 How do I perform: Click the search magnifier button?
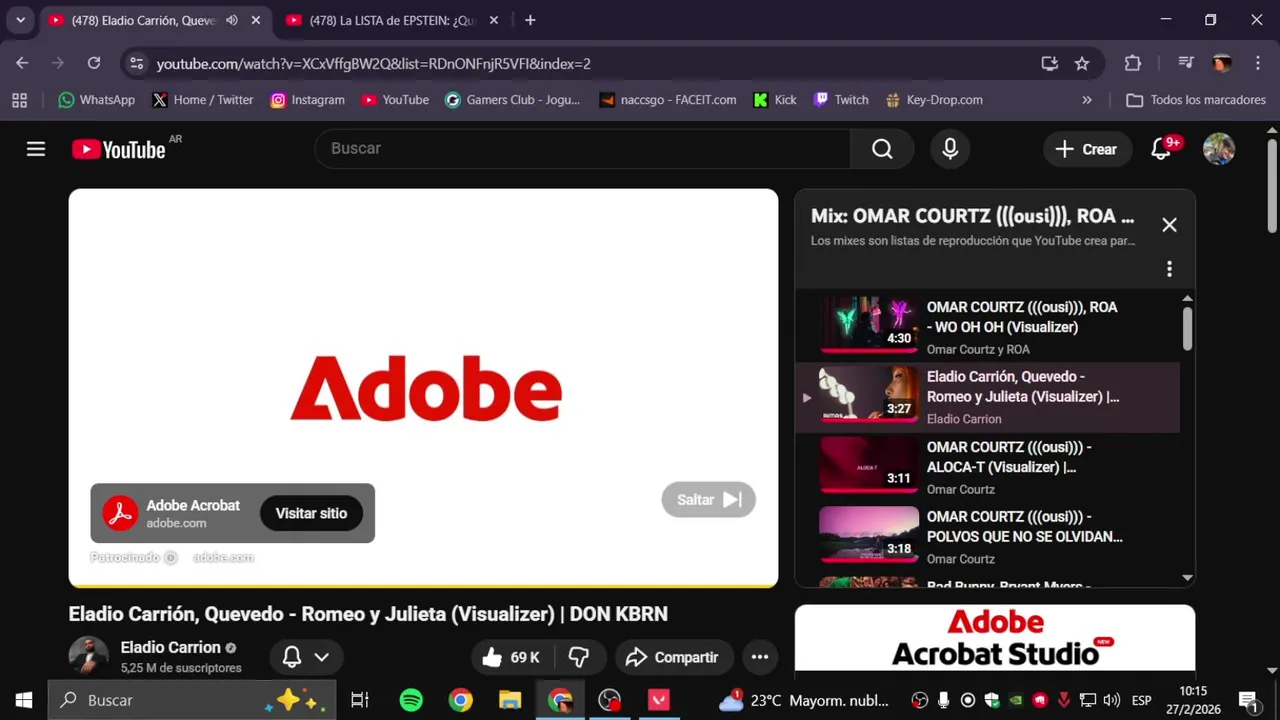click(x=882, y=149)
